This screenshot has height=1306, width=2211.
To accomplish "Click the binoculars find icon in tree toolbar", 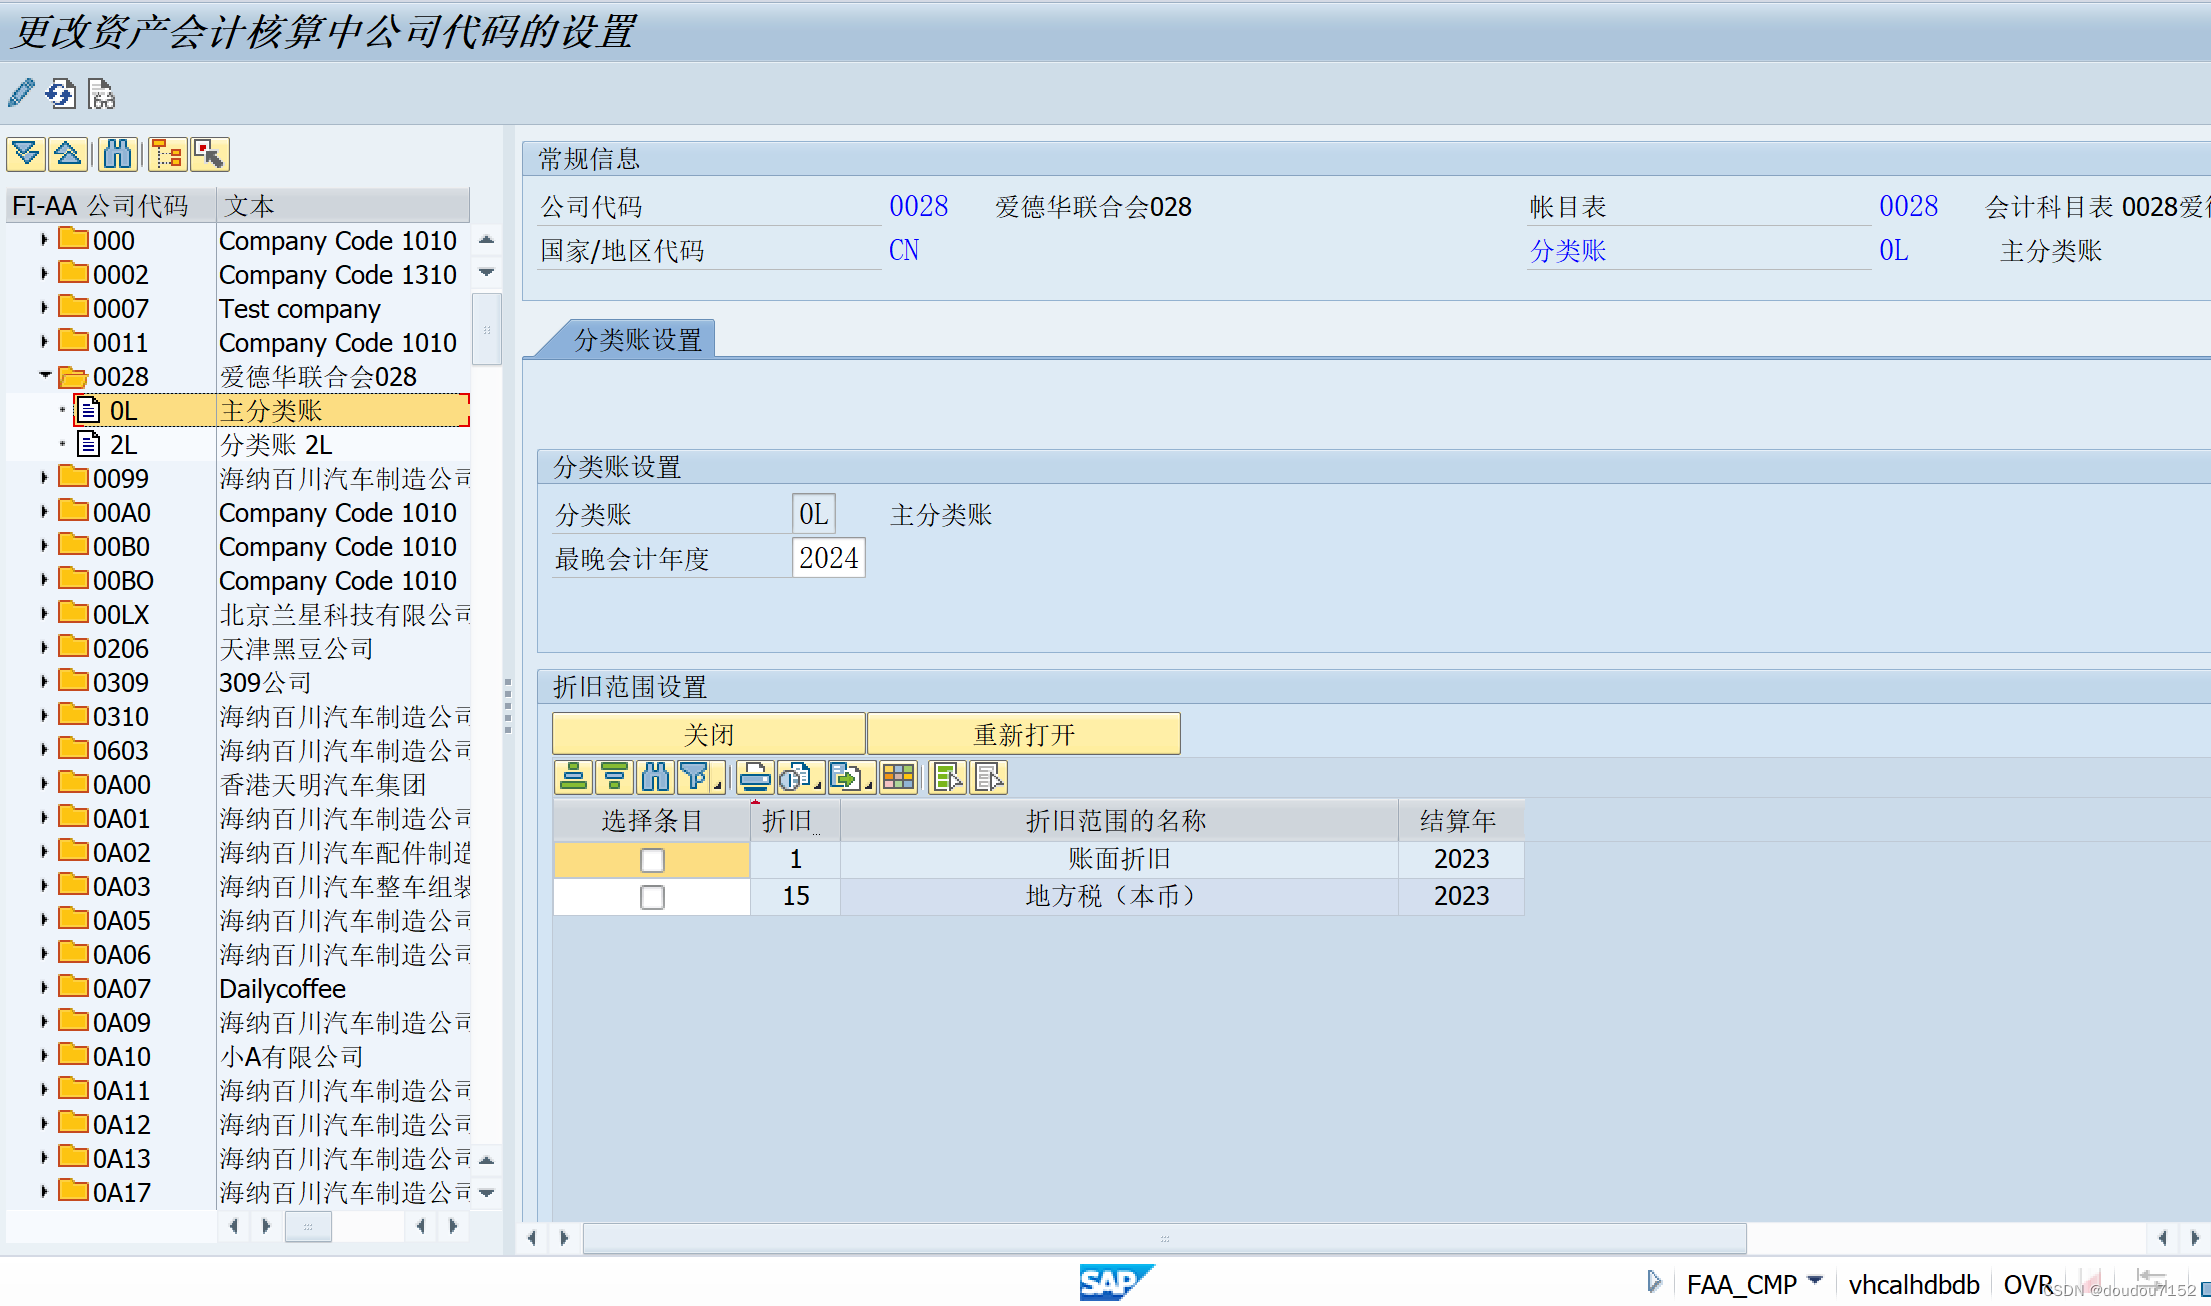I will 117,154.
